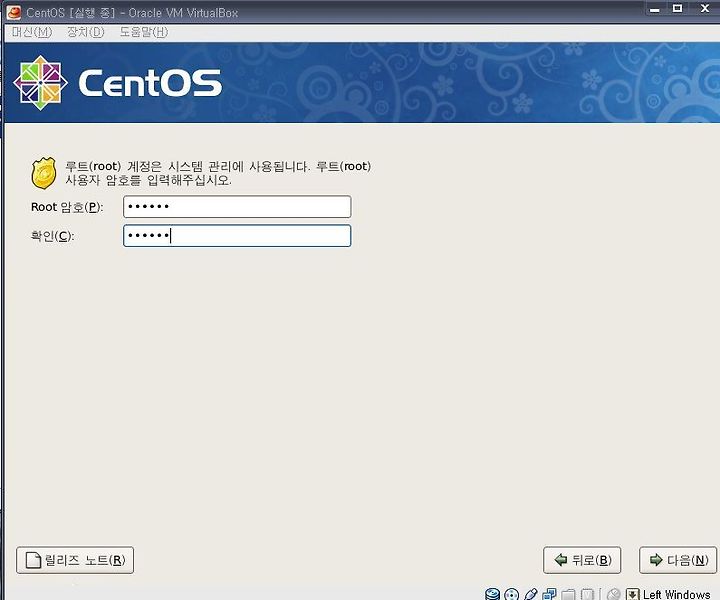Maximize the VirtualBox window
The height and width of the screenshot is (600, 720).
(677, 8)
